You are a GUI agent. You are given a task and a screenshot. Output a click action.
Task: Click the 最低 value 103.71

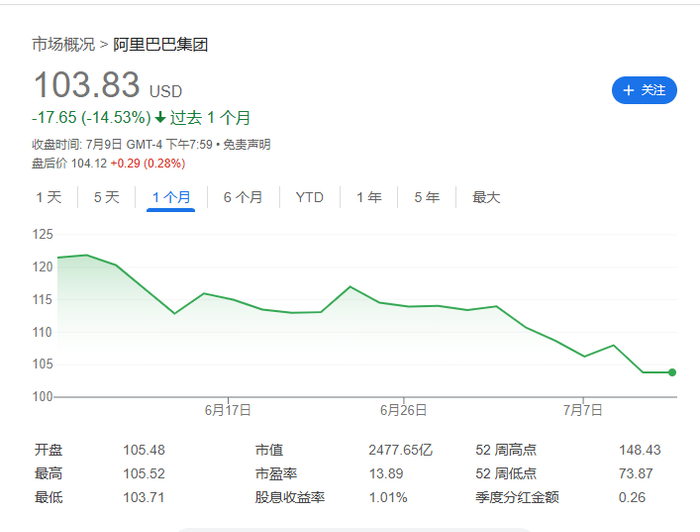[144, 497]
